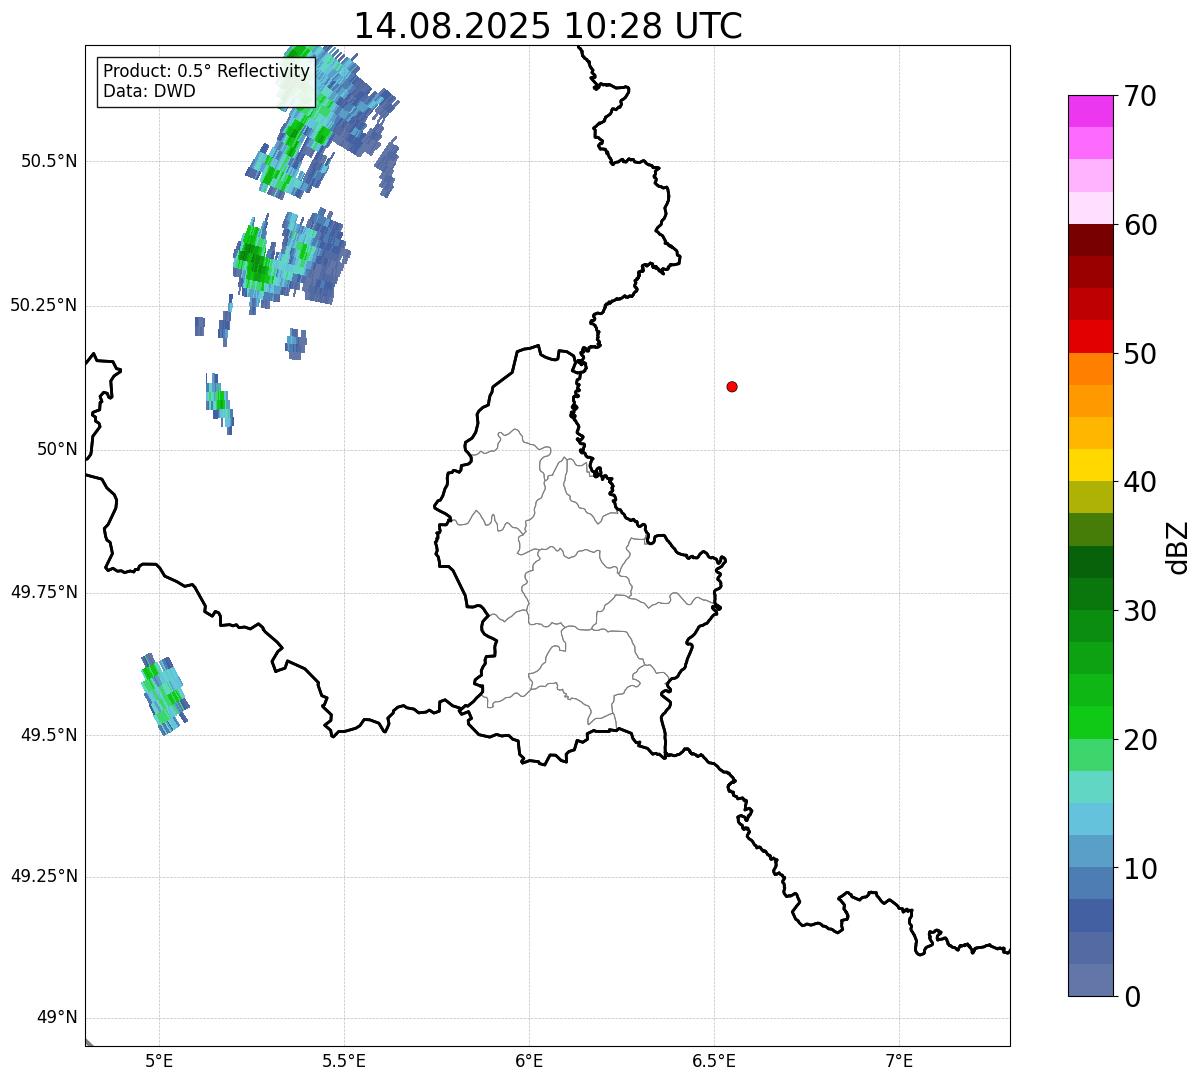Pick the darkest maroon segment just below 60
The height and width of the screenshot is (1081, 1202).
tap(1090, 240)
